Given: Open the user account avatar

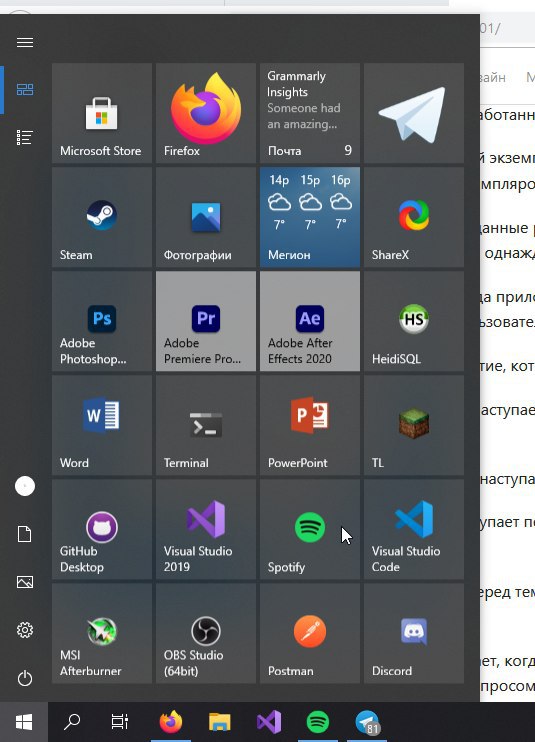Looking at the screenshot, I should (25, 486).
